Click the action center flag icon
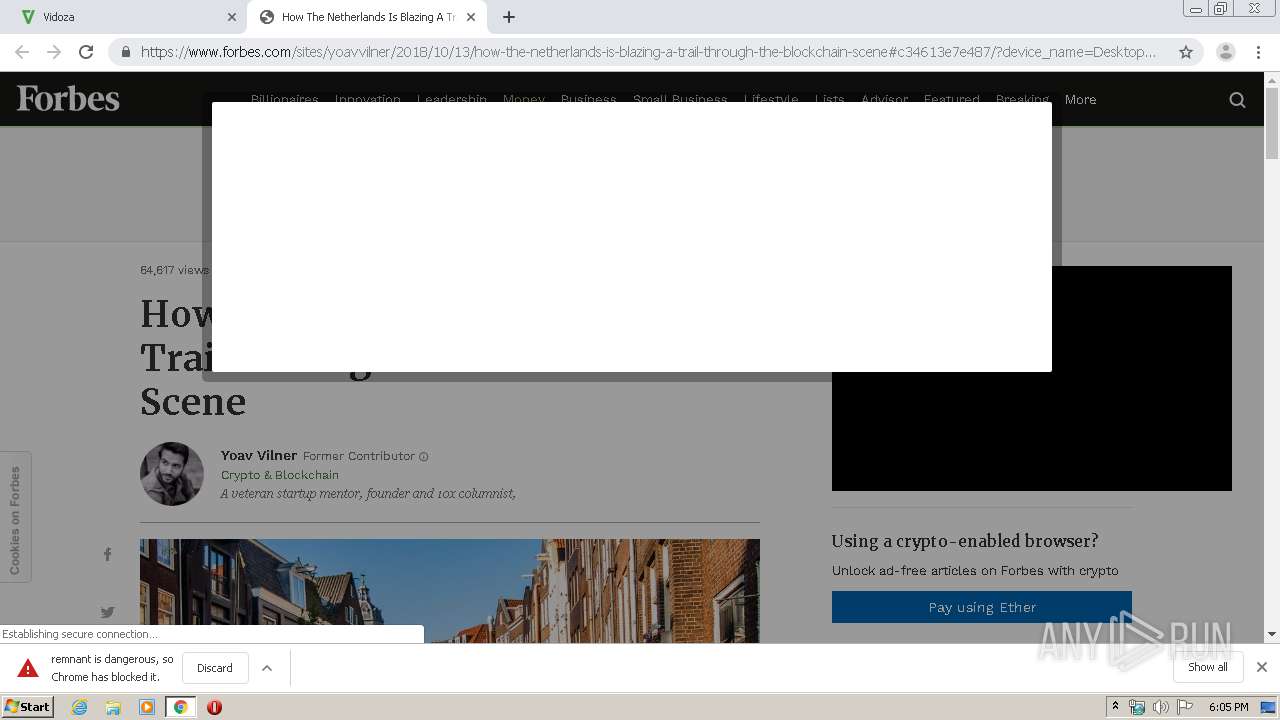This screenshot has width=1280, height=720. tap(1185, 707)
